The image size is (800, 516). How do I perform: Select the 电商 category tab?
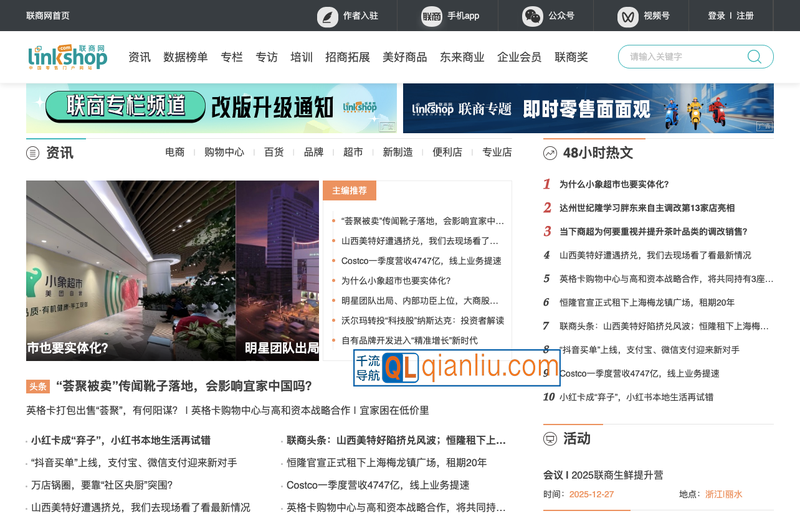[174, 152]
